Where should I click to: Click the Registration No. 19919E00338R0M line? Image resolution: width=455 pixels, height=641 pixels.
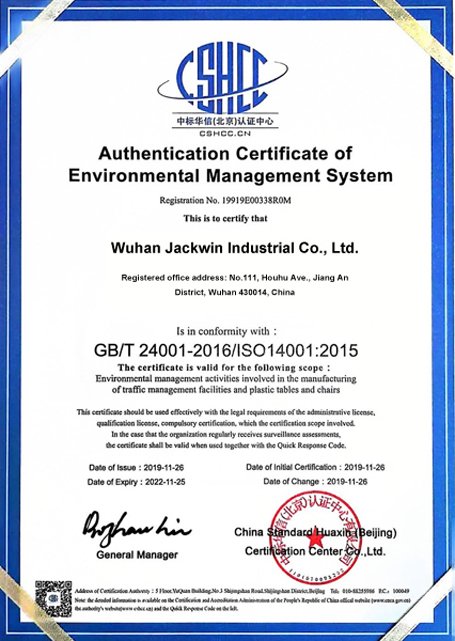point(225,200)
